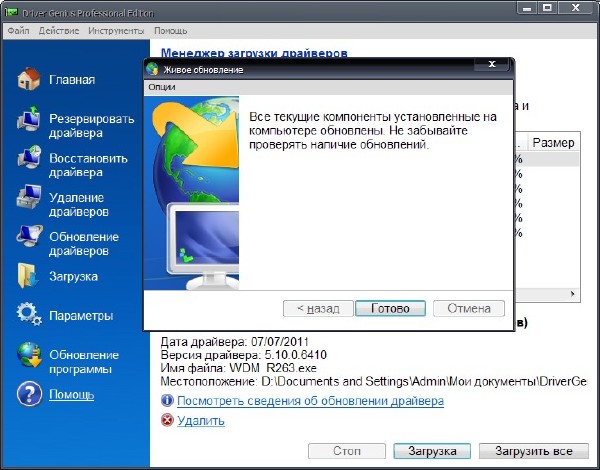Open the Обновление драйверов icon
Image resolution: width=600 pixels, height=470 pixels.
28,240
